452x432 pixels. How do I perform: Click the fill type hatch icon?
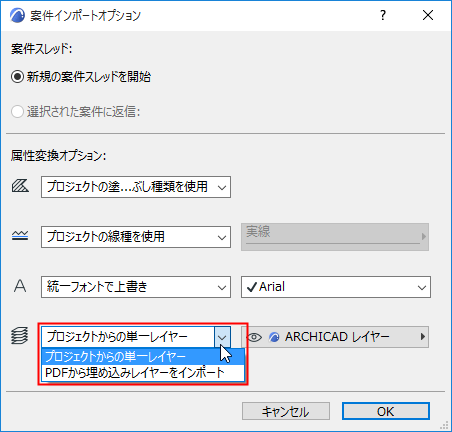20,186
